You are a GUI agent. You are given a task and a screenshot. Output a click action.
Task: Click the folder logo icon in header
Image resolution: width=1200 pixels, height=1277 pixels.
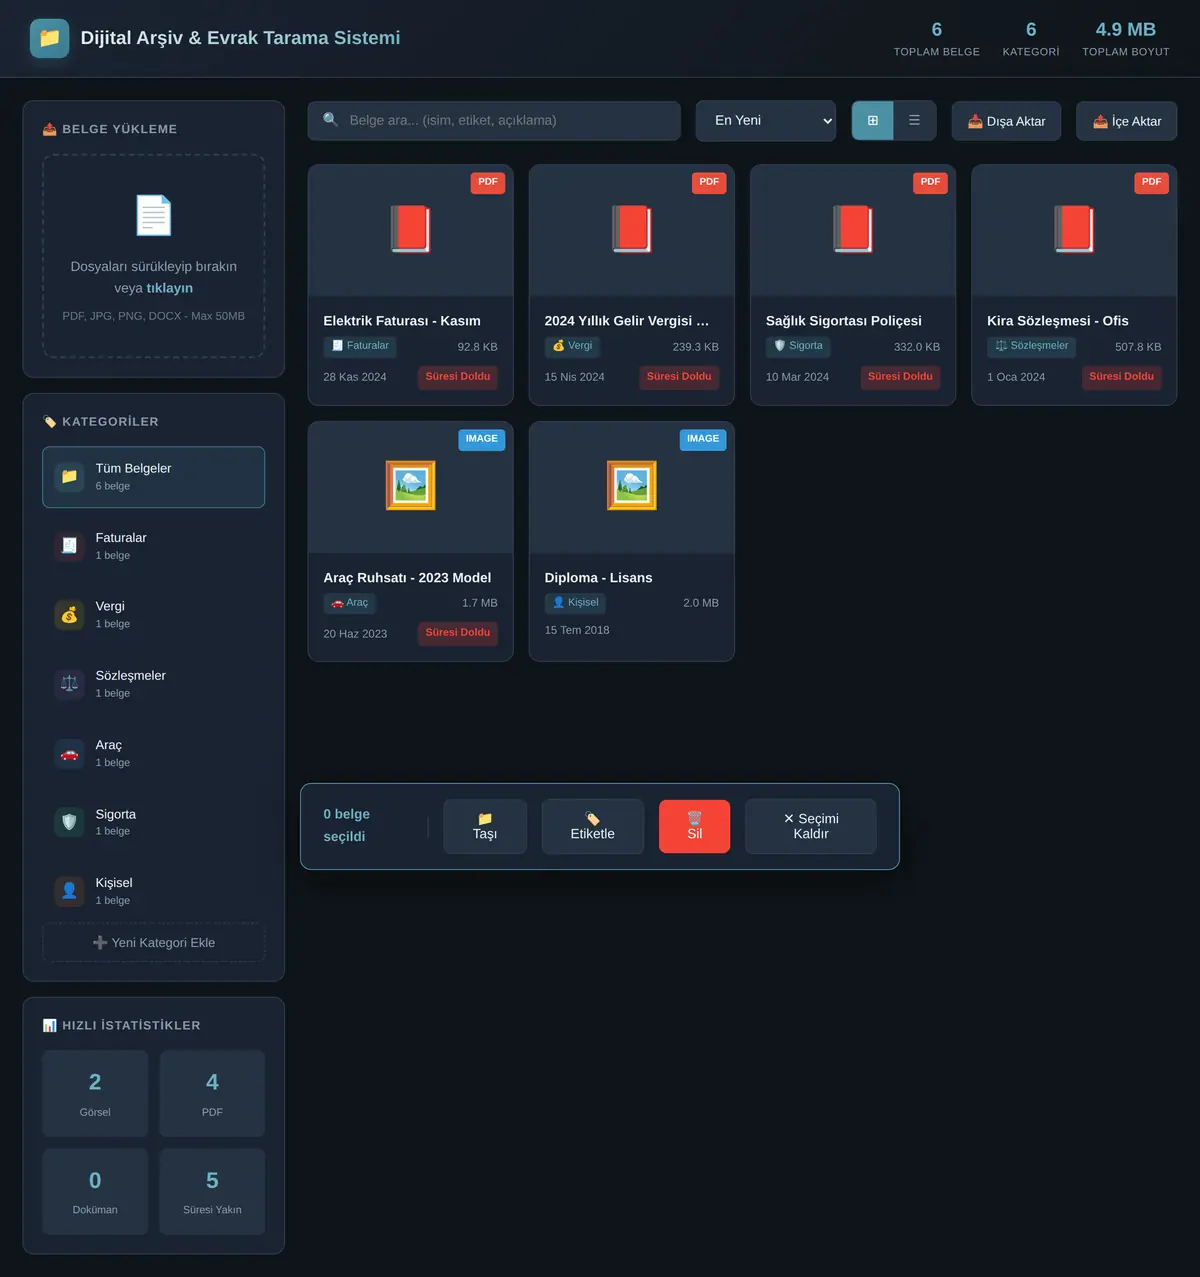pos(50,38)
